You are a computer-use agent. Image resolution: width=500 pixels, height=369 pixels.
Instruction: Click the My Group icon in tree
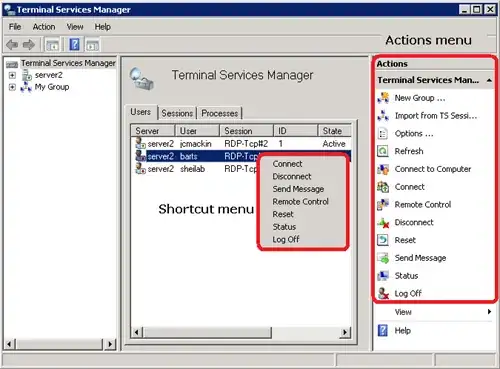tap(26, 87)
